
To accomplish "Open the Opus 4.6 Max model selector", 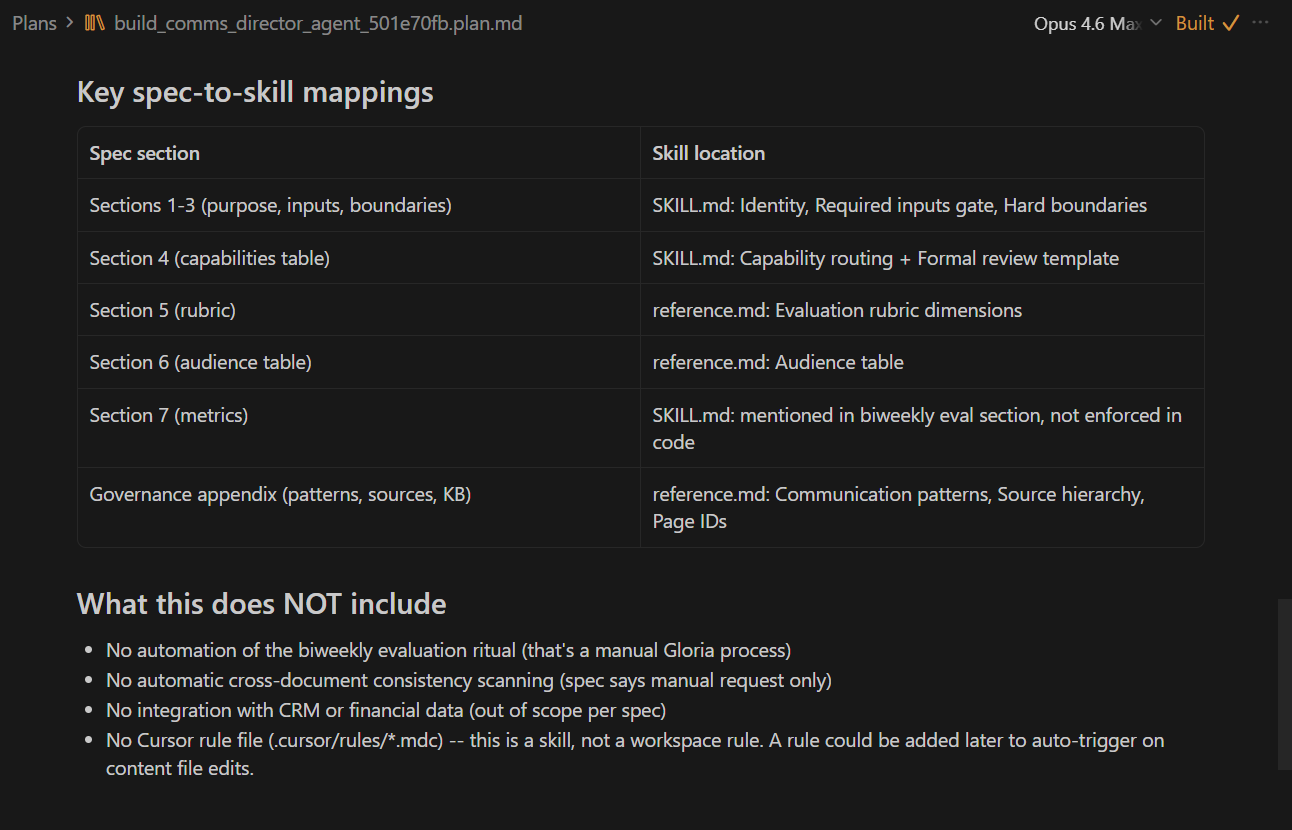I will 1087,23.
